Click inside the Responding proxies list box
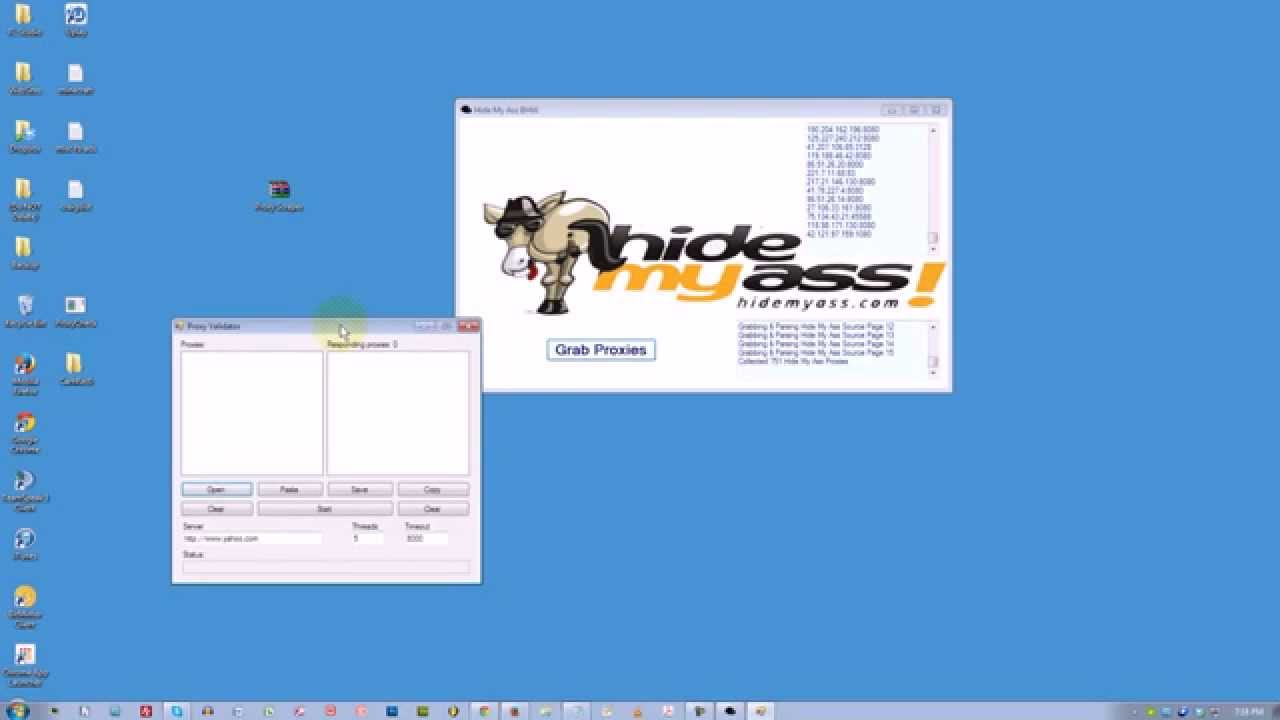Image resolution: width=1280 pixels, height=720 pixels. [x=398, y=412]
